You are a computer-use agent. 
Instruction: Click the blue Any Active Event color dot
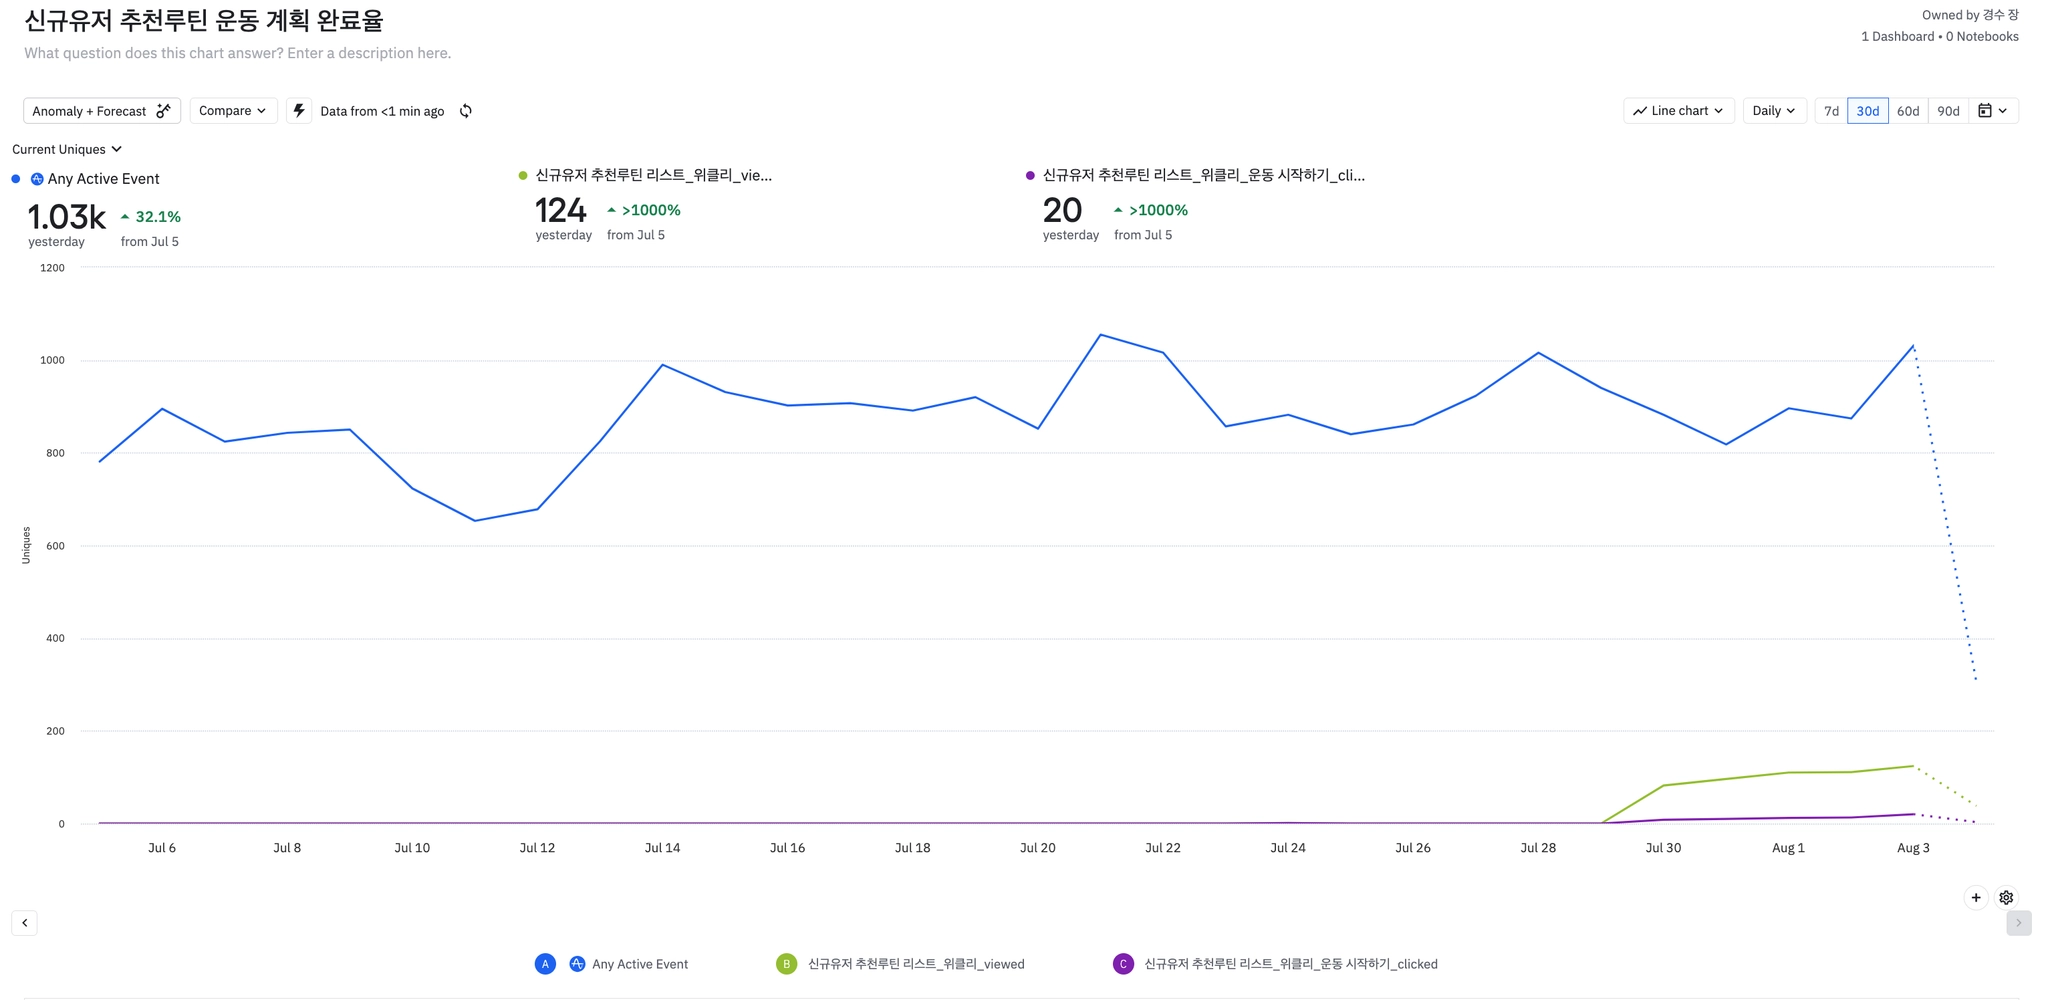click(x=16, y=179)
